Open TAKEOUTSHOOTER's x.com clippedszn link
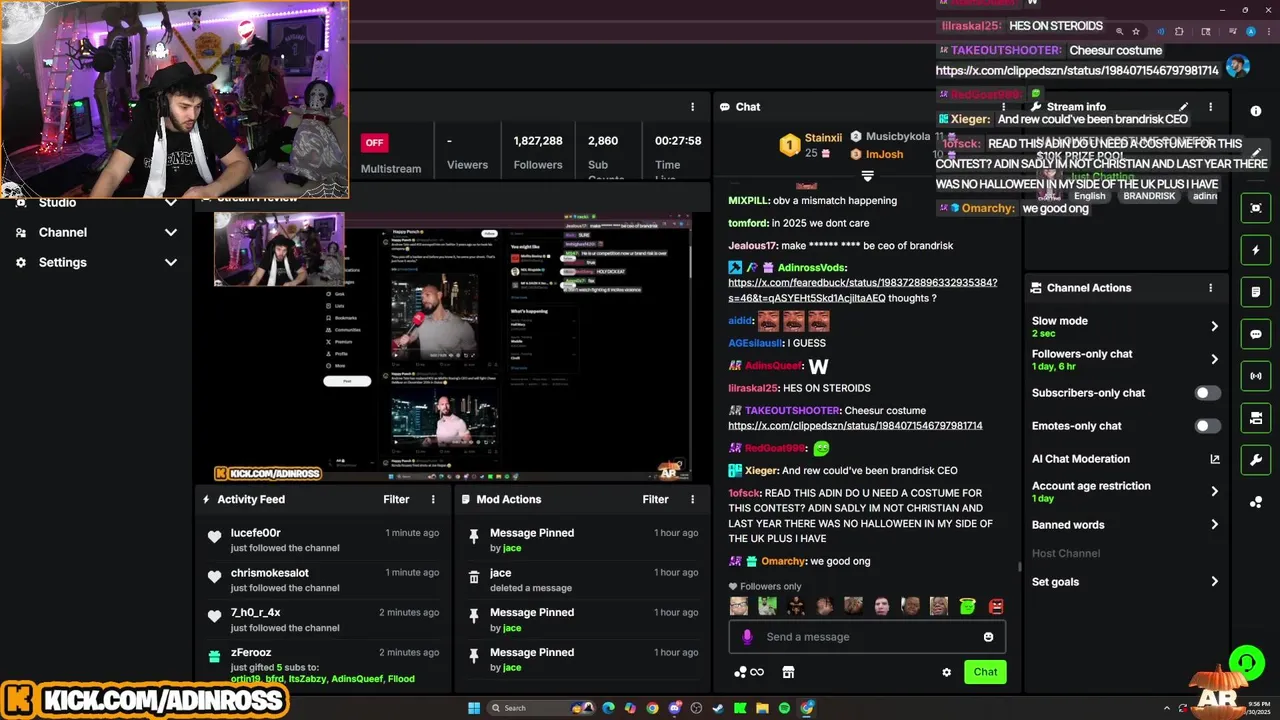Image resolution: width=1280 pixels, height=720 pixels. click(855, 426)
